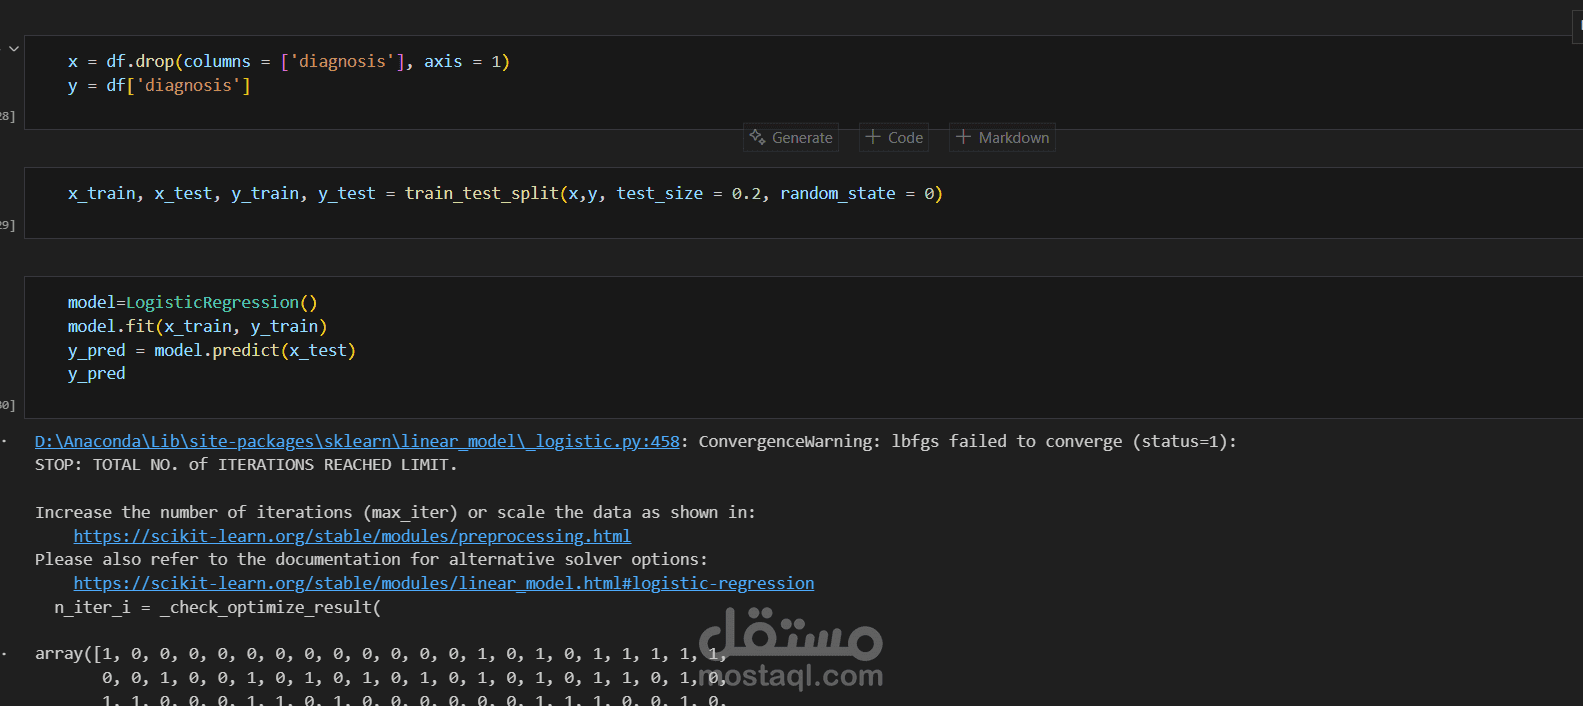
Task: Open the preprocessing.html documentation link
Action: (x=352, y=536)
